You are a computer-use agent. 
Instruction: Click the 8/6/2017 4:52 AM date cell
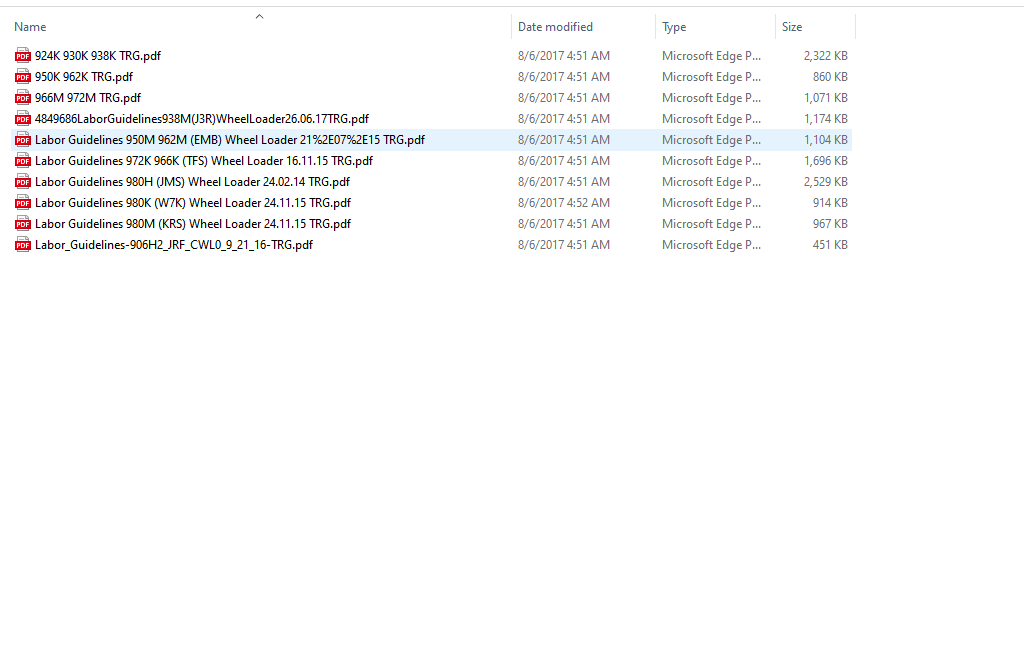pyautogui.click(x=564, y=202)
